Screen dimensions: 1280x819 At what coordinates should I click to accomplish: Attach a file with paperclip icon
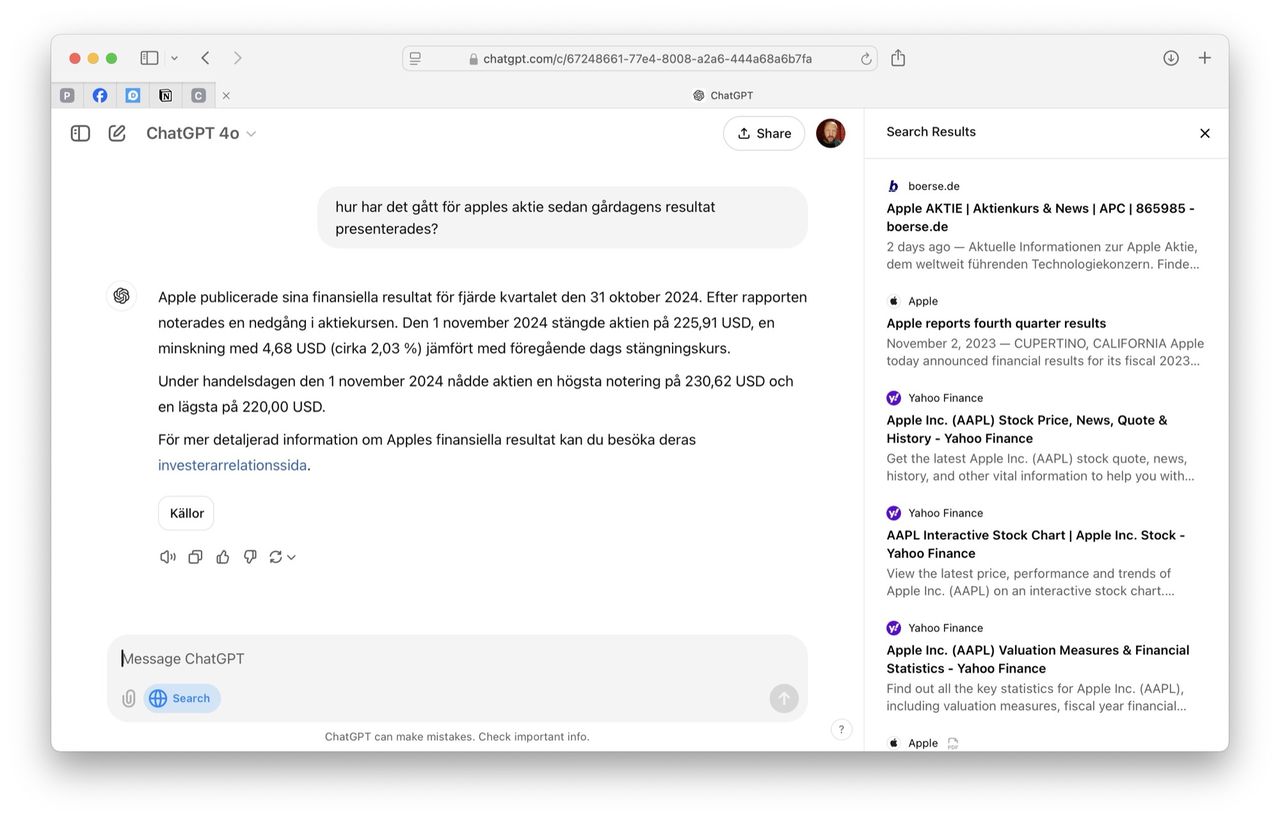coord(129,698)
